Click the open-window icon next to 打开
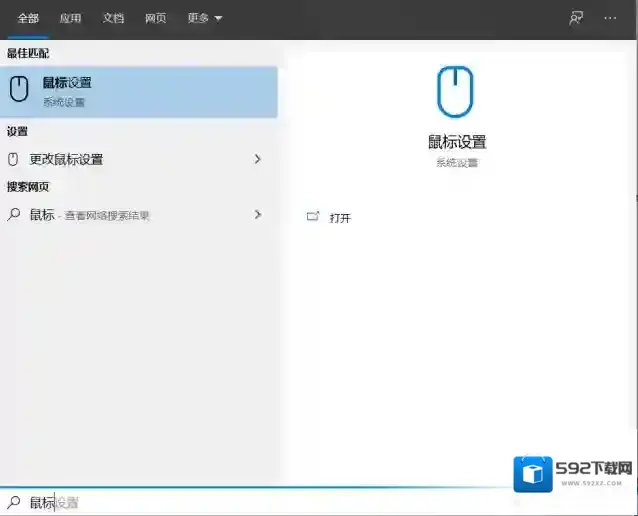The height and width of the screenshot is (516, 638). click(313, 217)
